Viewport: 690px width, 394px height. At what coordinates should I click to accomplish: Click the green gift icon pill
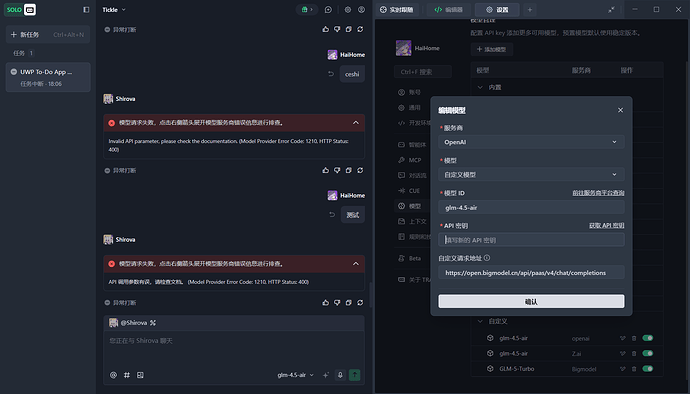(307, 10)
